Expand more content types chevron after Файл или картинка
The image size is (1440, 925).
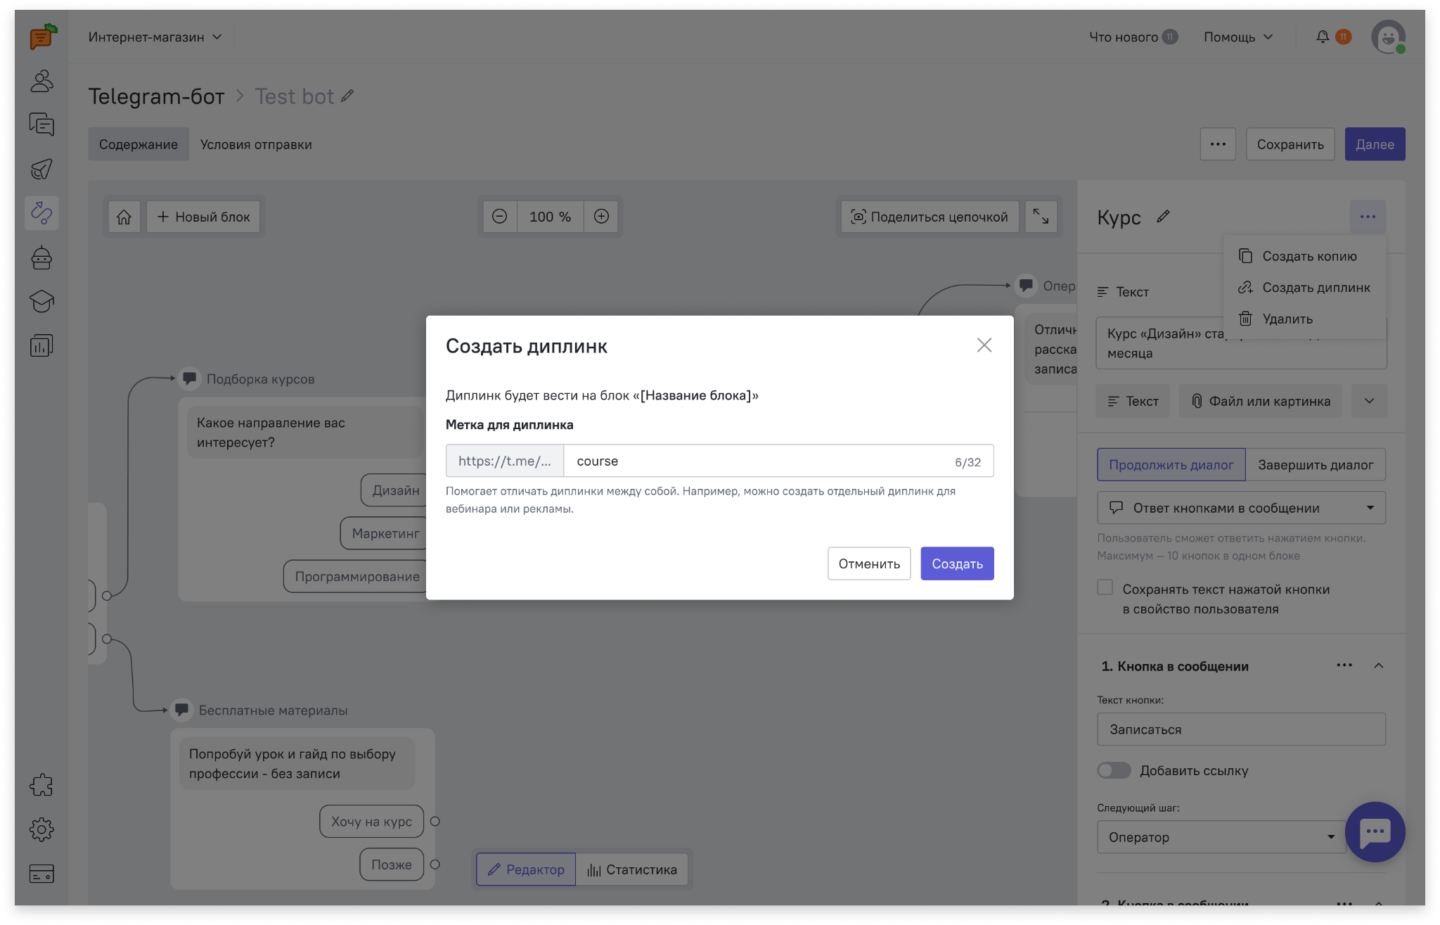pyautogui.click(x=1369, y=401)
